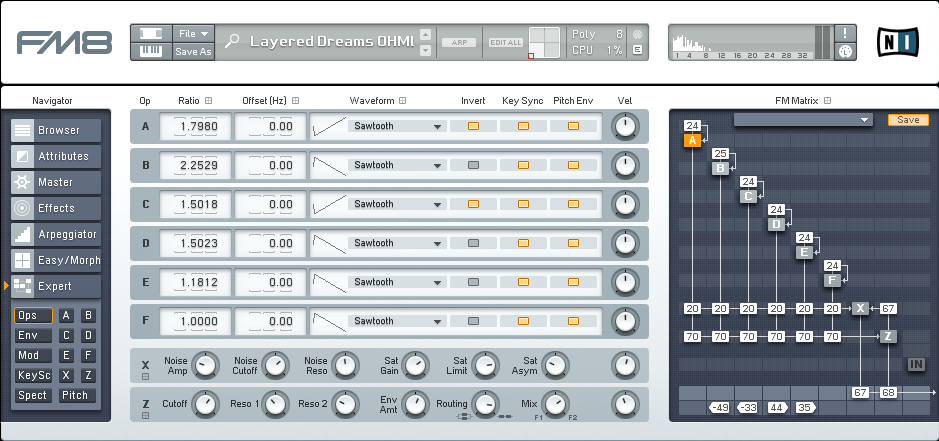Switch to the Mod expert tab
The width and height of the screenshot is (939, 441).
[x=34, y=355]
